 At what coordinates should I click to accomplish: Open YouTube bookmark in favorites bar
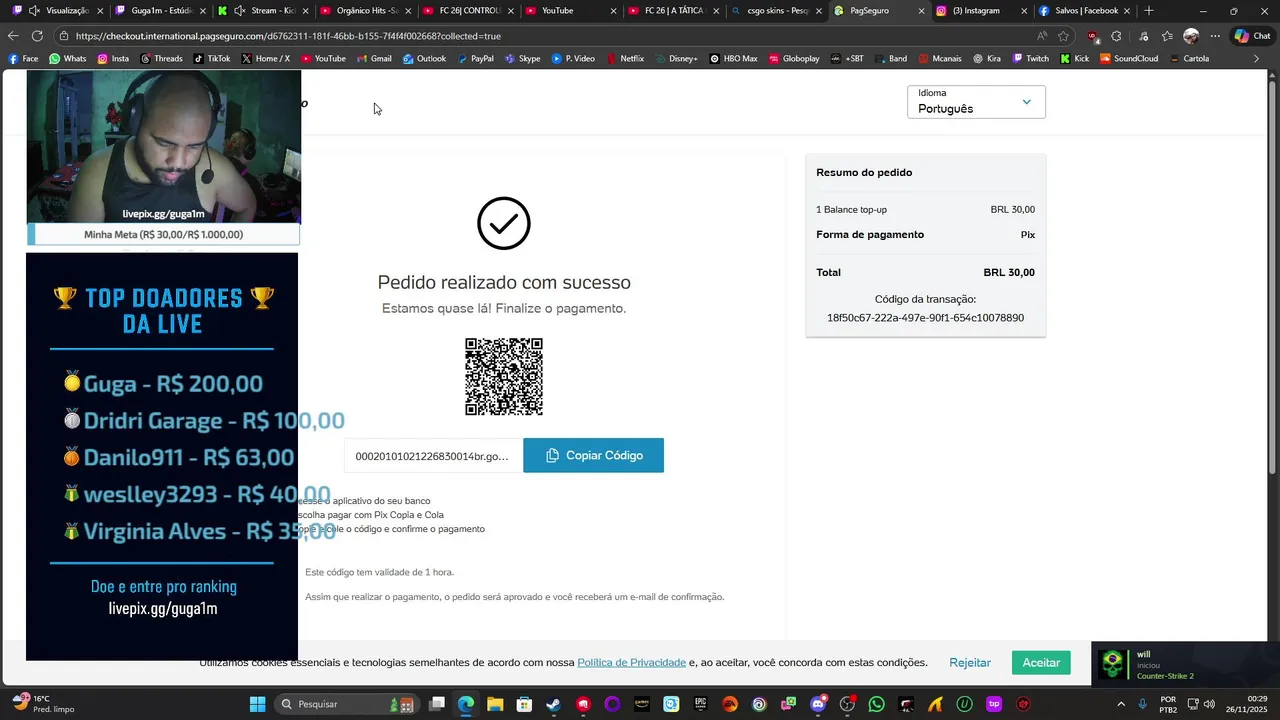click(323, 59)
